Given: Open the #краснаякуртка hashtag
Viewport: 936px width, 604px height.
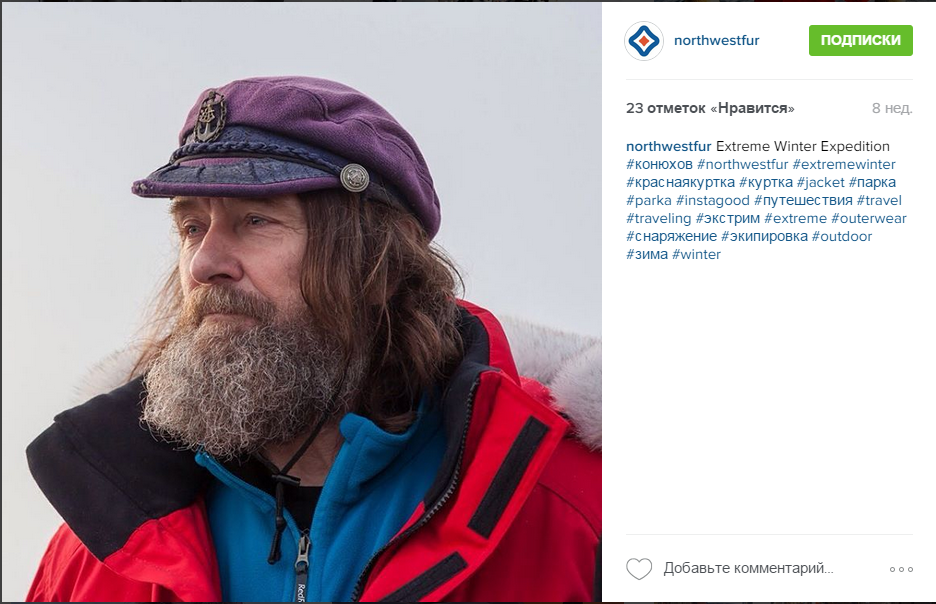Looking at the screenshot, I should [680, 182].
